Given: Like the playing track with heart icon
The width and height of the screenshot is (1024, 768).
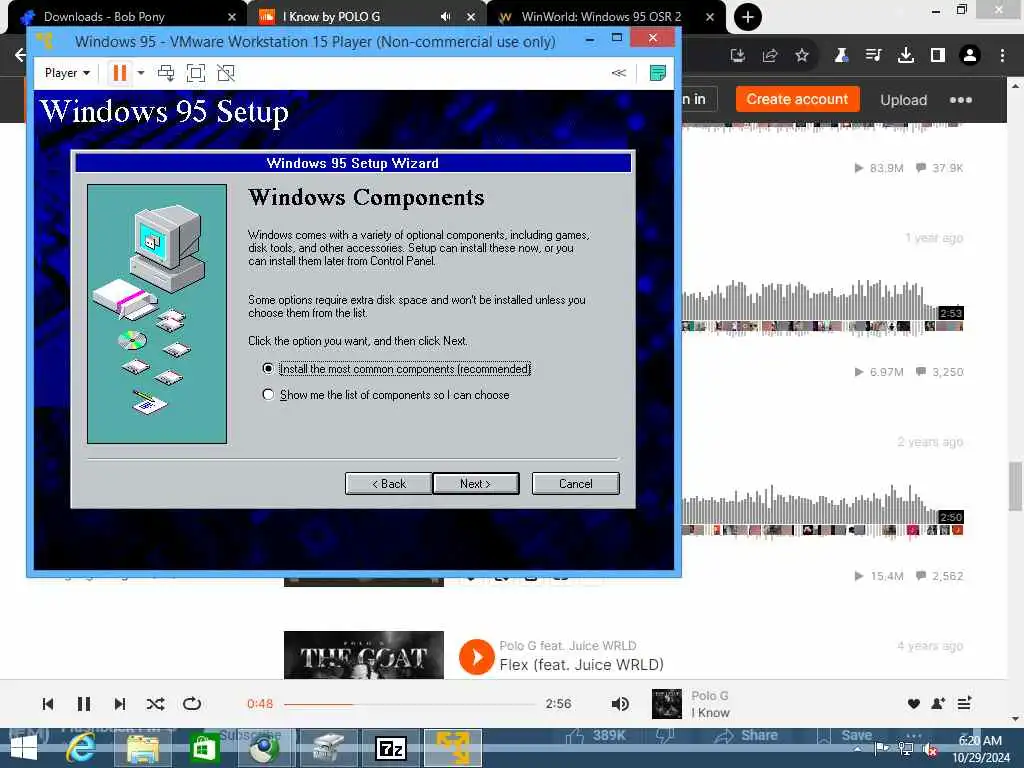Looking at the screenshot, I should pyautogui.click(x=914, y=703).
